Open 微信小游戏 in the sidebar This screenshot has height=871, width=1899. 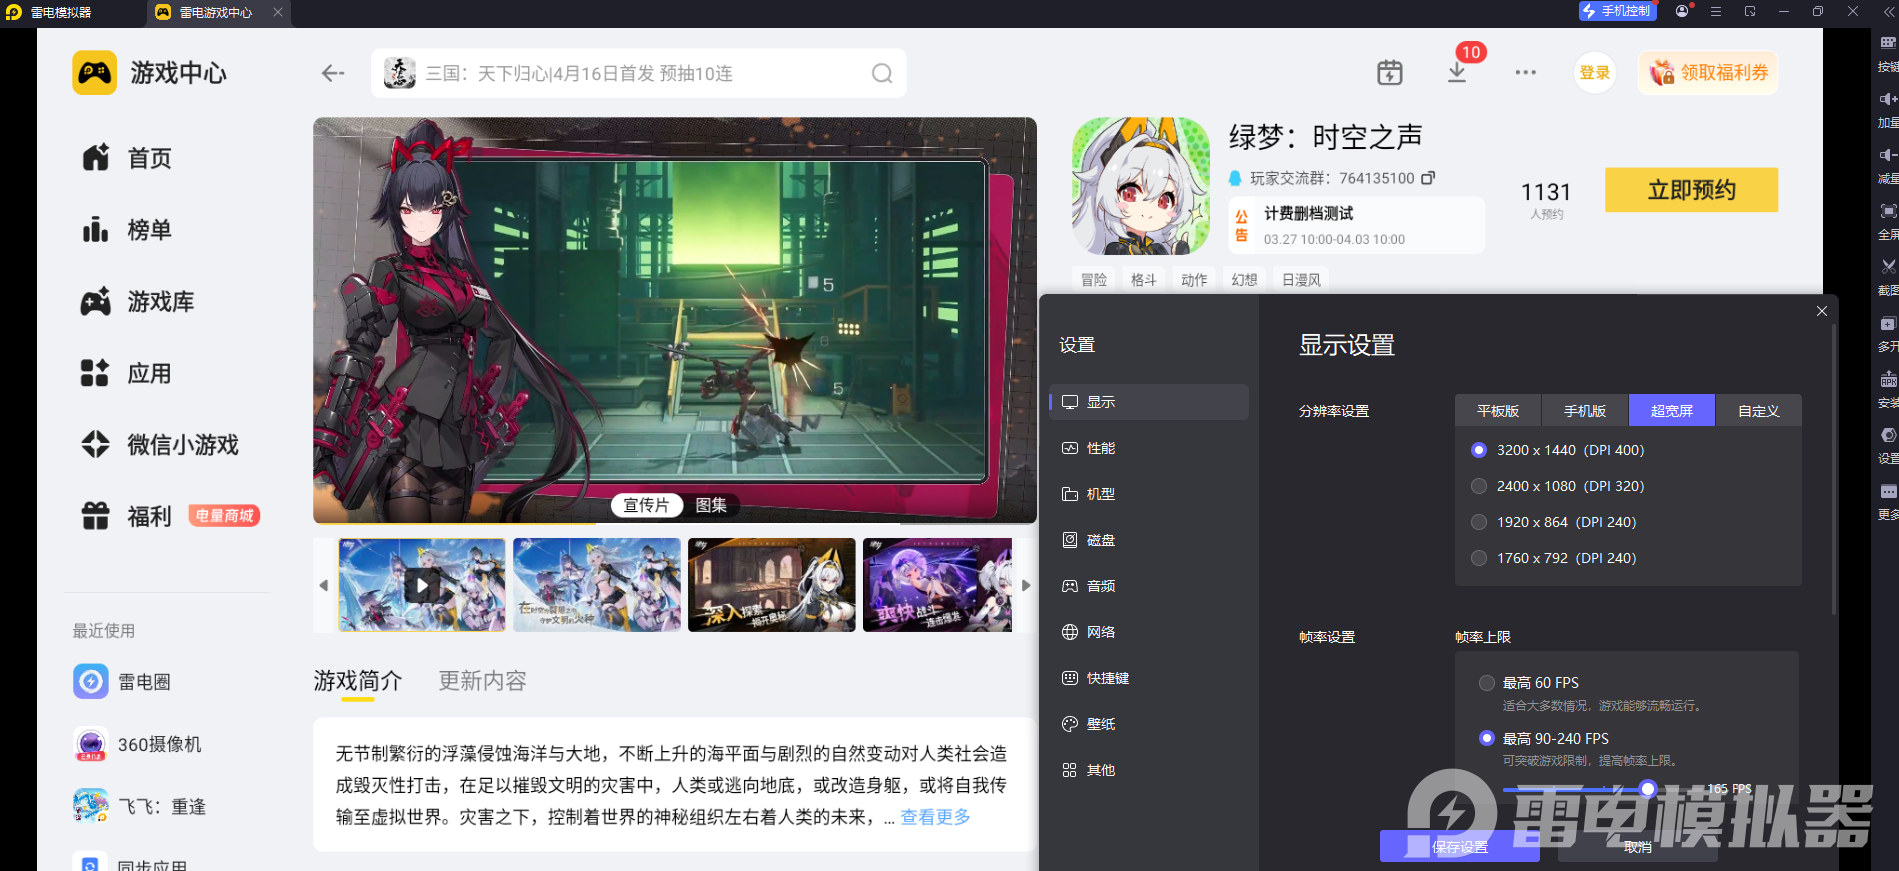[x=160, y=445]
